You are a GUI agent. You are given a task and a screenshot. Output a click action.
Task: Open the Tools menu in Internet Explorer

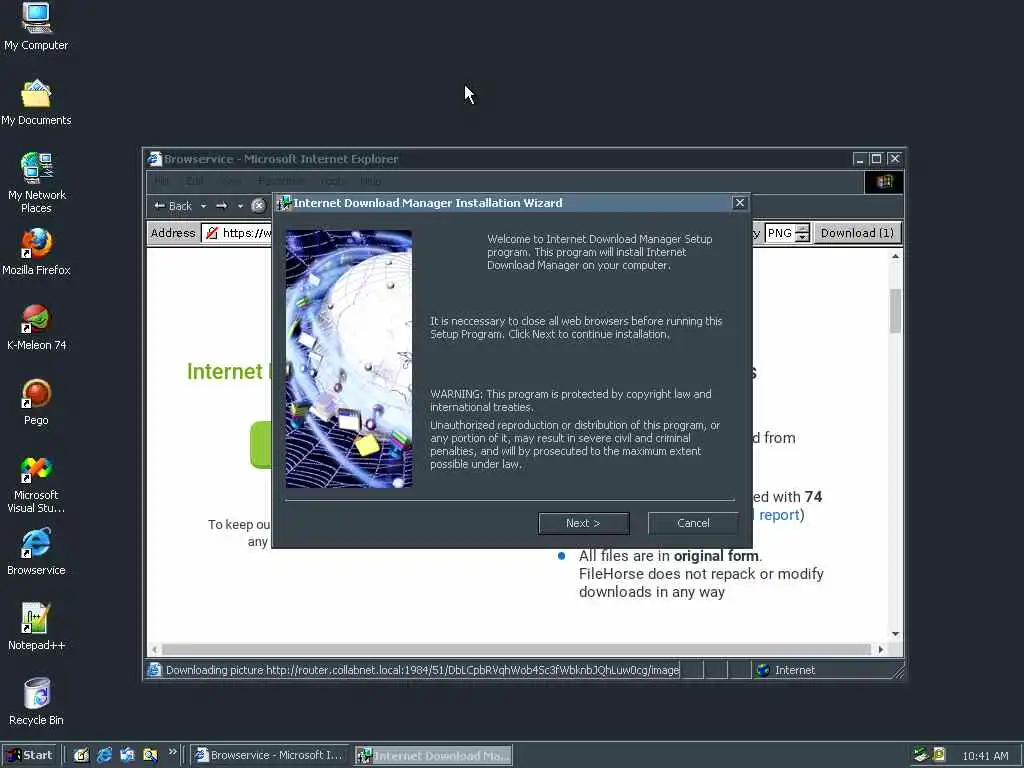[x=332, y=181]
